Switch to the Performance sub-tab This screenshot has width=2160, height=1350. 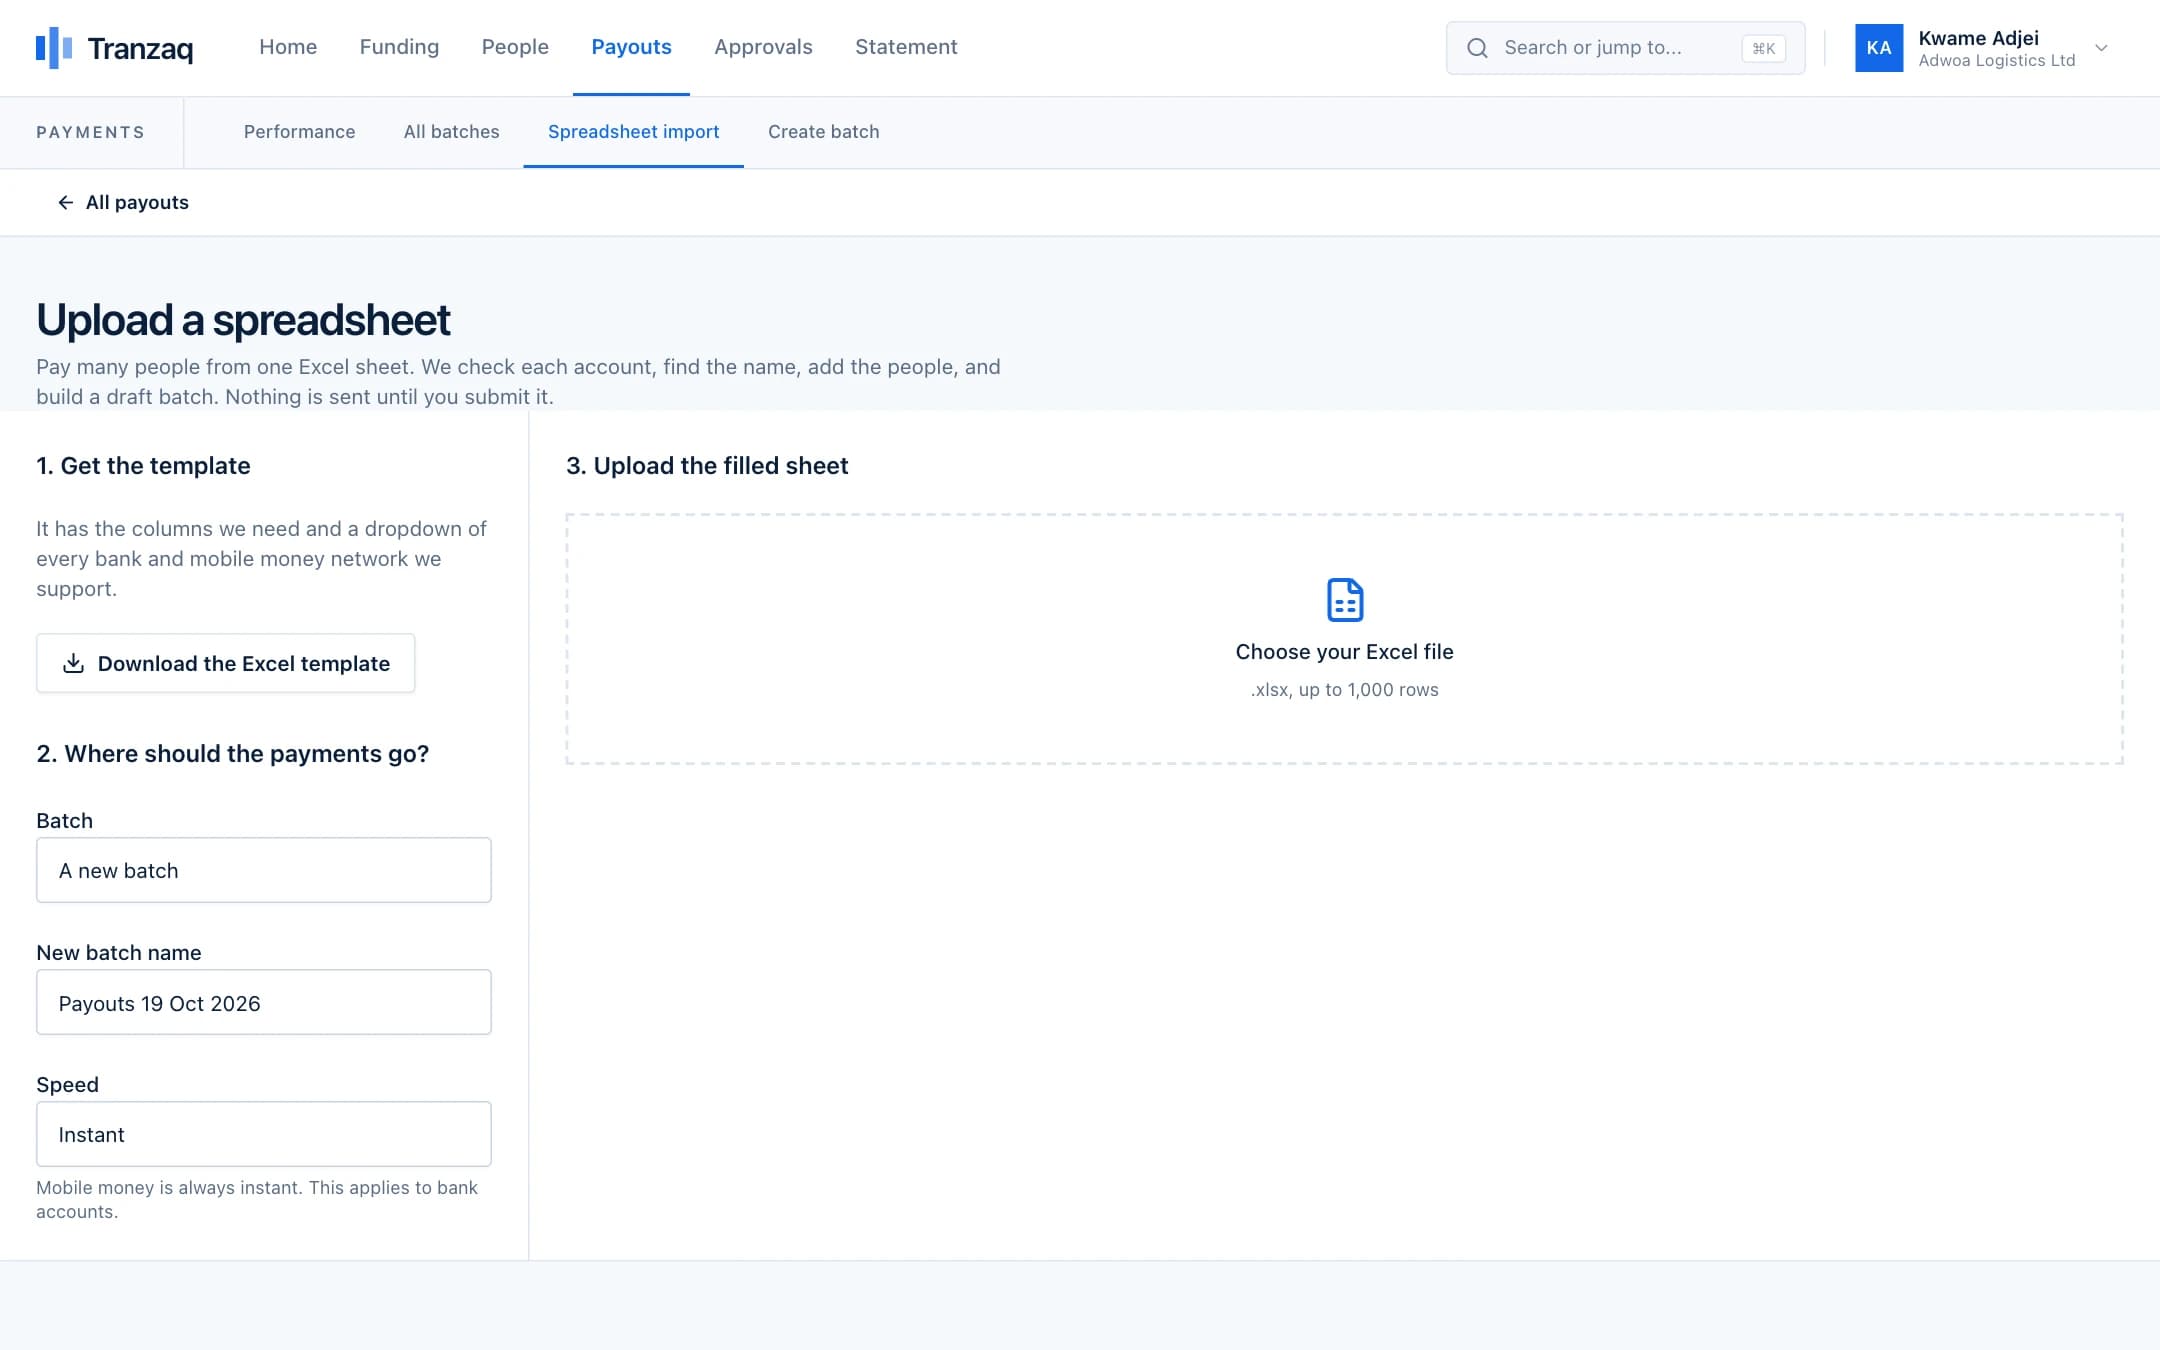(299, 132)
